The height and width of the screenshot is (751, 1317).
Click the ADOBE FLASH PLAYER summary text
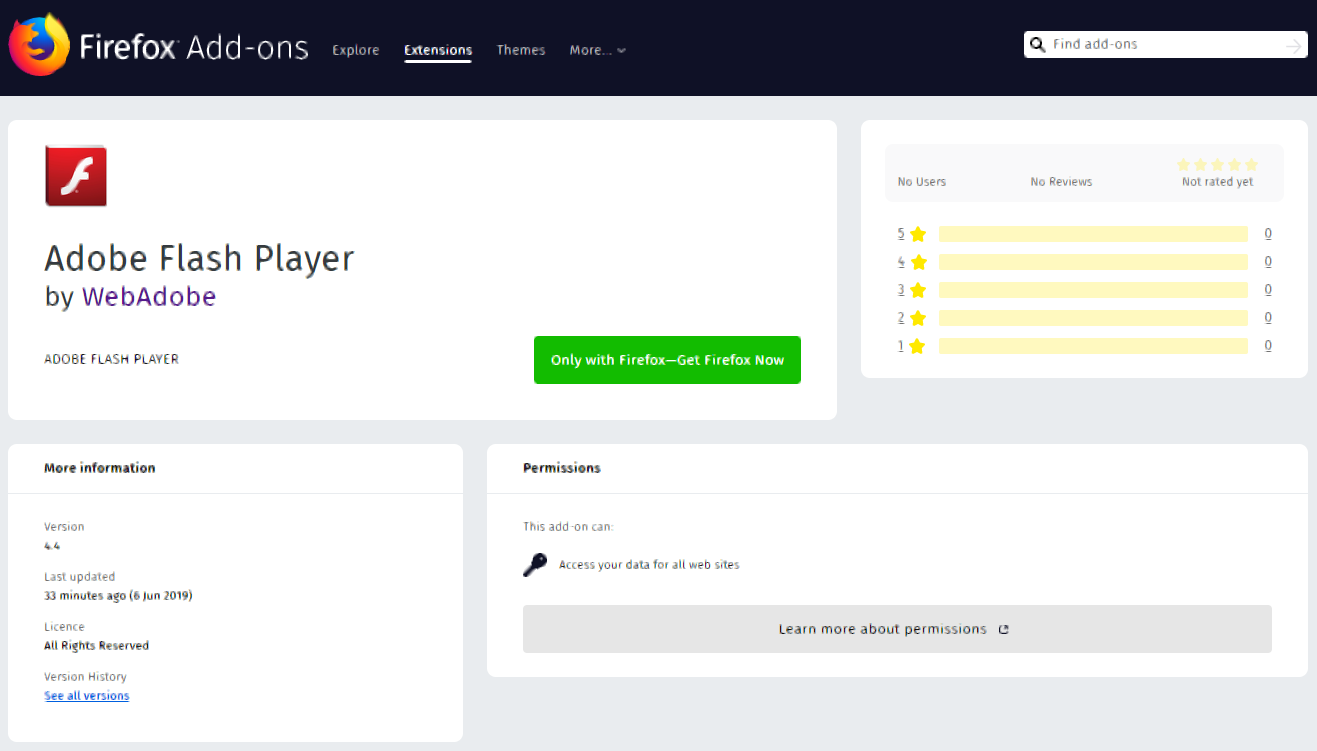(x=112, y=359)
